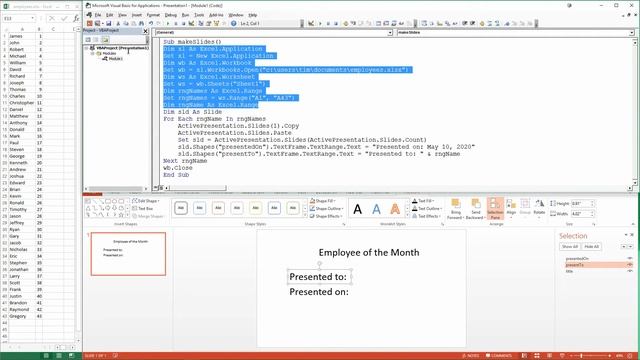The image size is (640, 360).
Task: Click the VBA Help question mark icon
Action: (233, 24)
